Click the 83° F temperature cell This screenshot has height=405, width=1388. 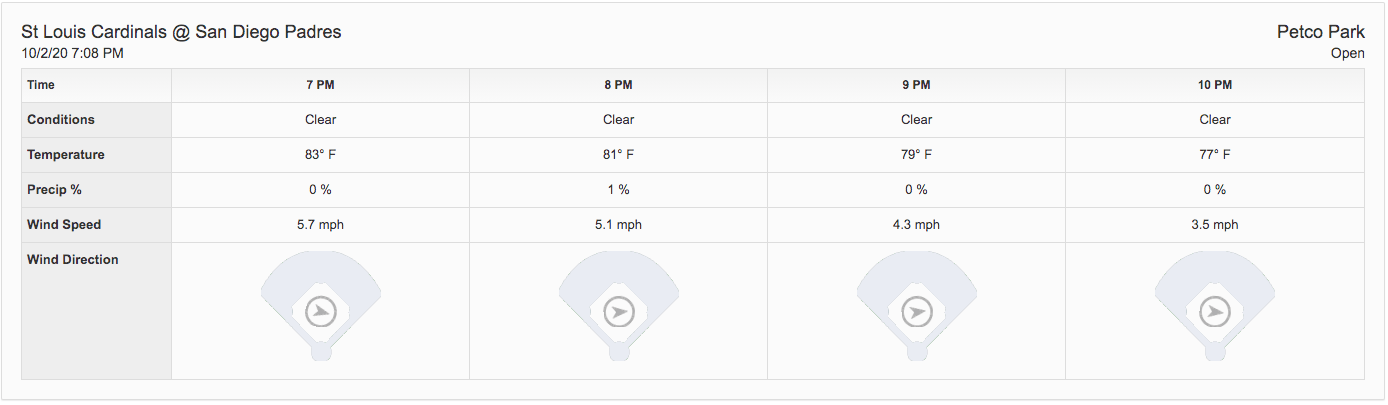click(x=321, y=155)
